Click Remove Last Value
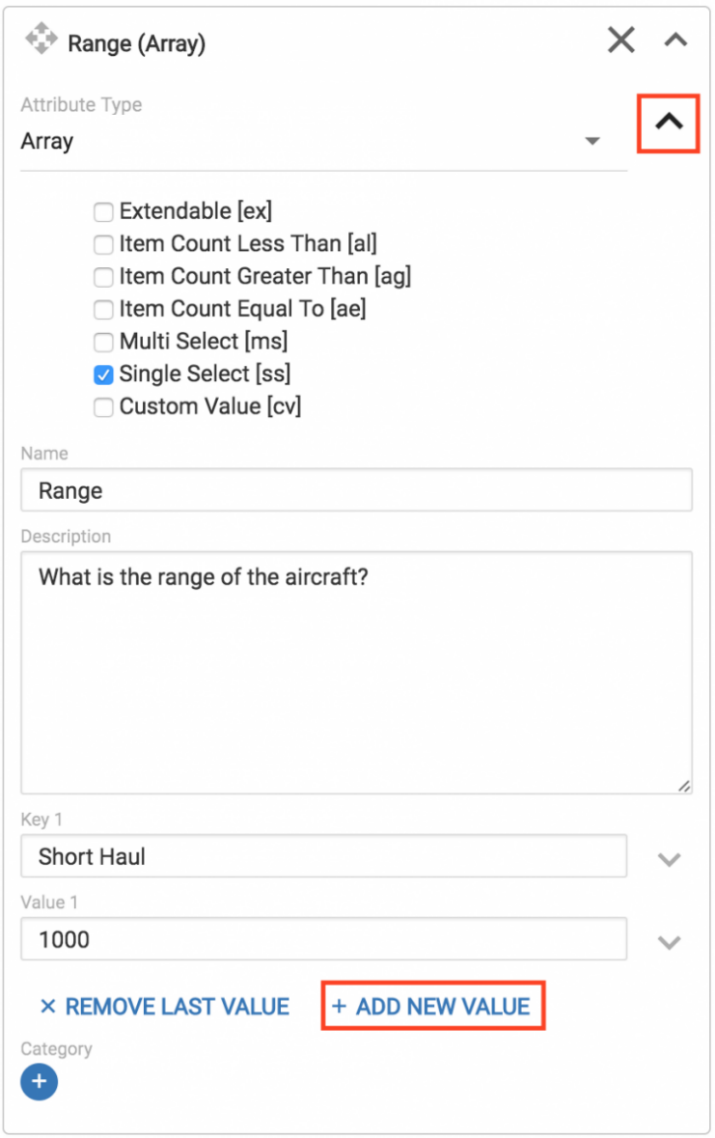Image resolution: width=715 pixels, height=1138 pixels. click(x=165, y=1007)
